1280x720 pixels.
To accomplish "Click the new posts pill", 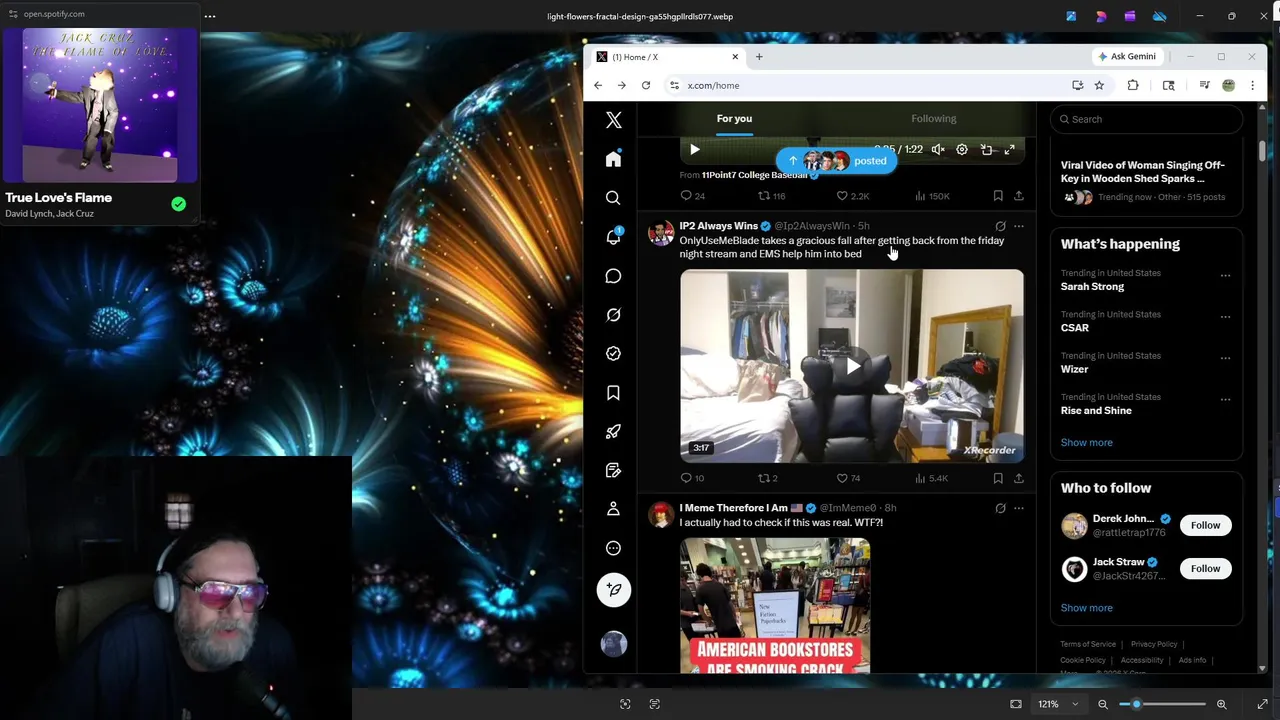I will click(x=837, y=160).
